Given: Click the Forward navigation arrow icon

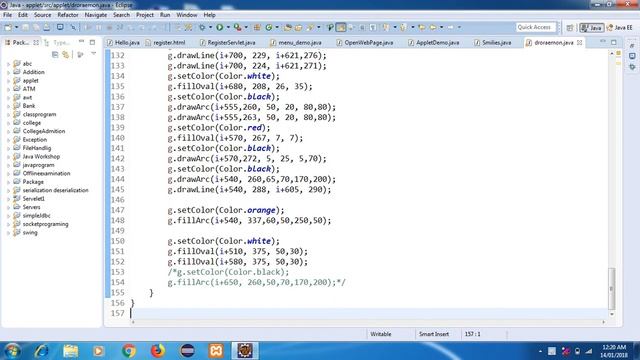Looking at the screenshot, I should click(451, 27).
